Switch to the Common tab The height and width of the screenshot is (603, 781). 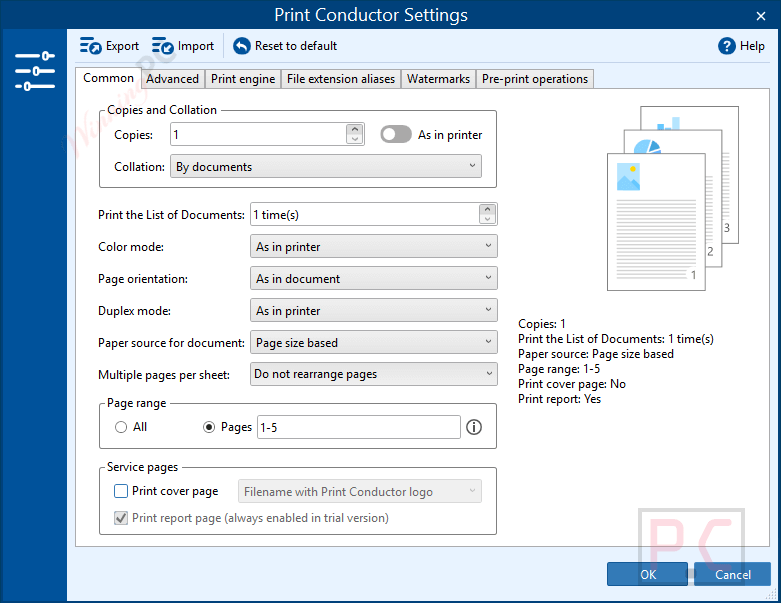pyautogui.click(x=108, y=78)
